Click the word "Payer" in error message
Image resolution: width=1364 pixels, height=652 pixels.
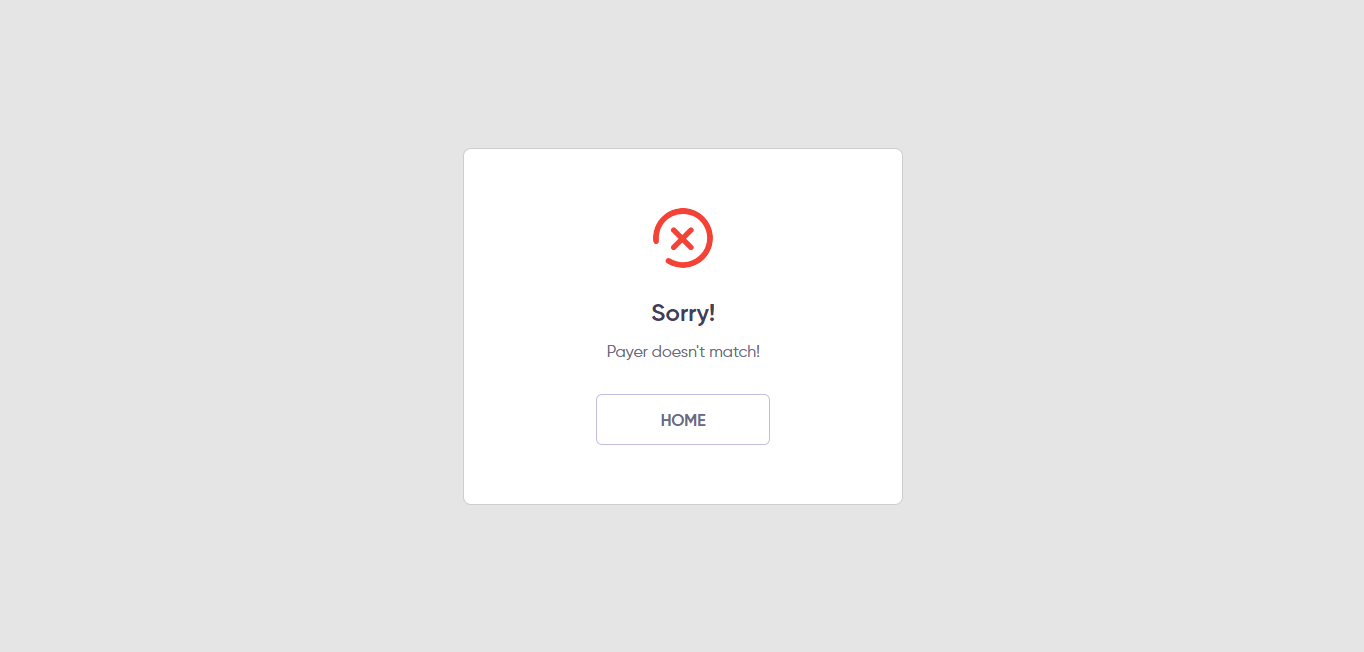click(627, 352)
